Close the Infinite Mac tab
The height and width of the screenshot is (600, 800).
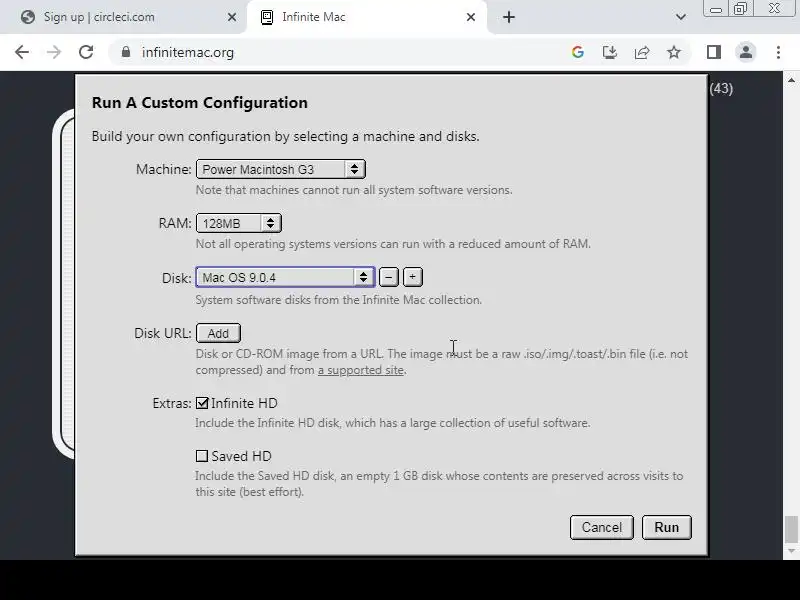471,17
